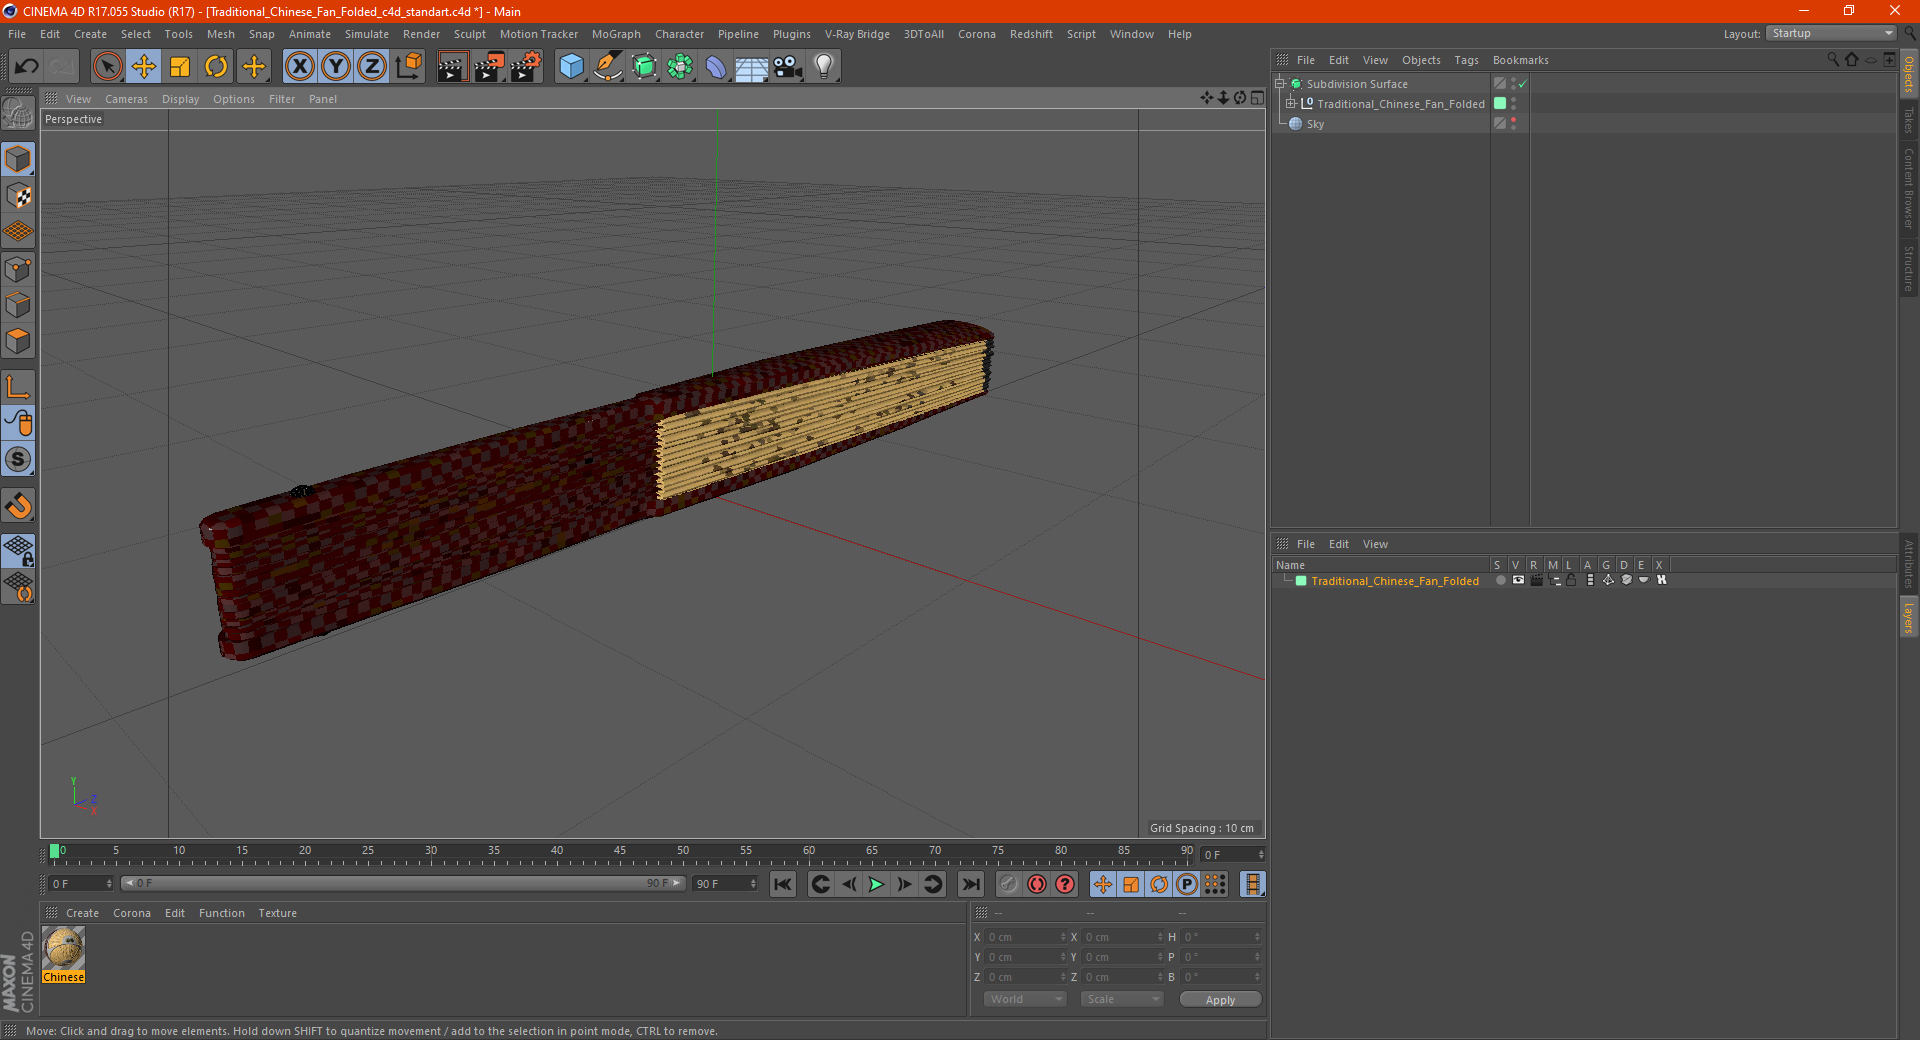
Task: Click Make Editable icon in left sidebar
Action: [18, 114]
